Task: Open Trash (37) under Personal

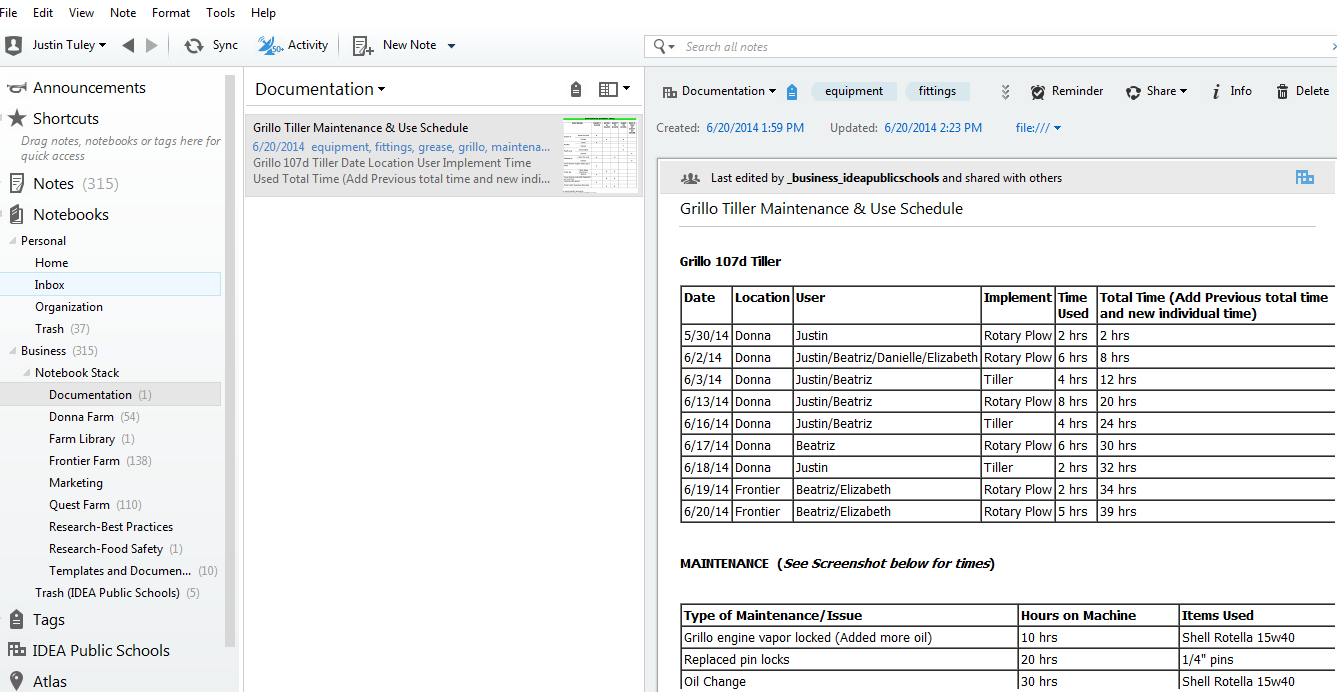Action: coord(62,329)
